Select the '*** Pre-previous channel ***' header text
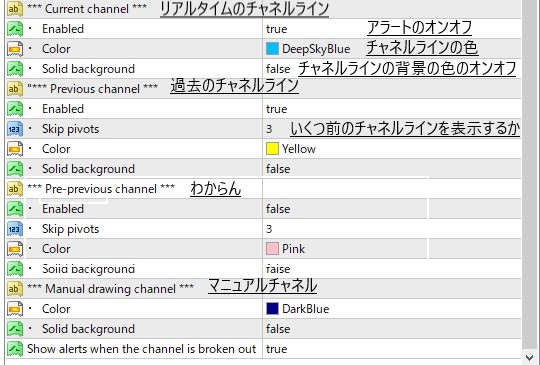The image size is (540, 365). coord(101,189)
